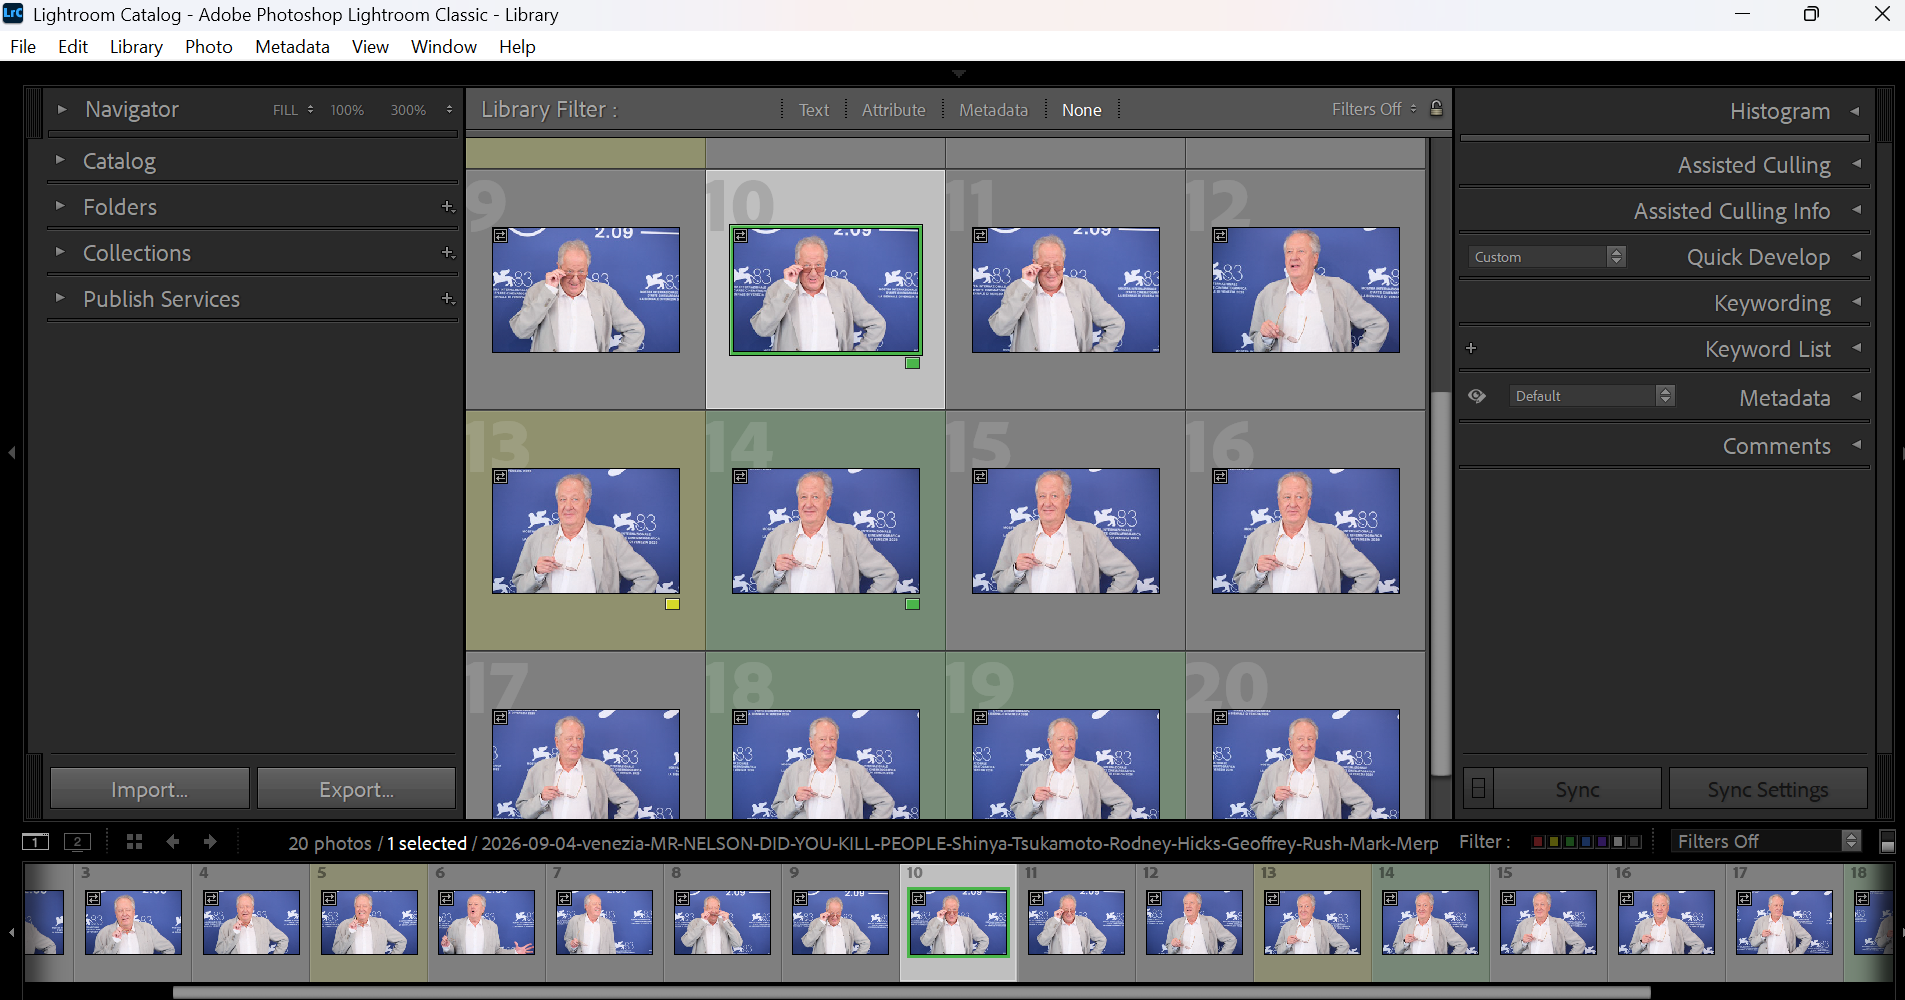Viewport: 1905px width, 1000px height.
Task: Select photo 15 in the grid
Action: point(1066,531)
